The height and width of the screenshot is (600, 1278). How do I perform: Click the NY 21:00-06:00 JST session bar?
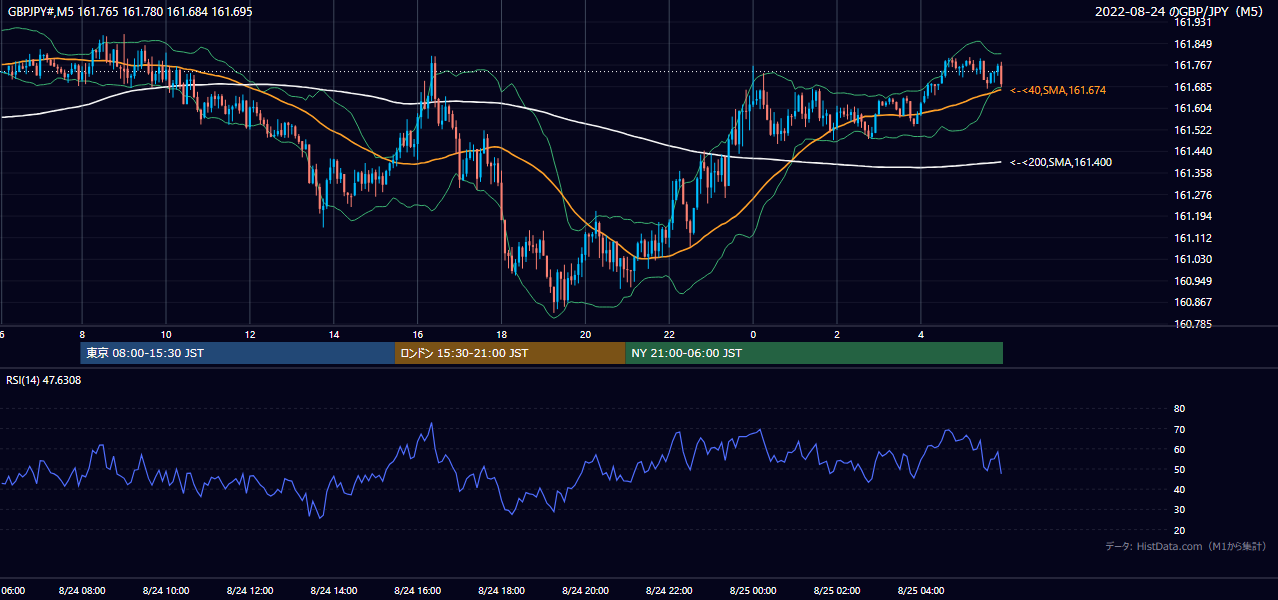(x=814, y=353)
